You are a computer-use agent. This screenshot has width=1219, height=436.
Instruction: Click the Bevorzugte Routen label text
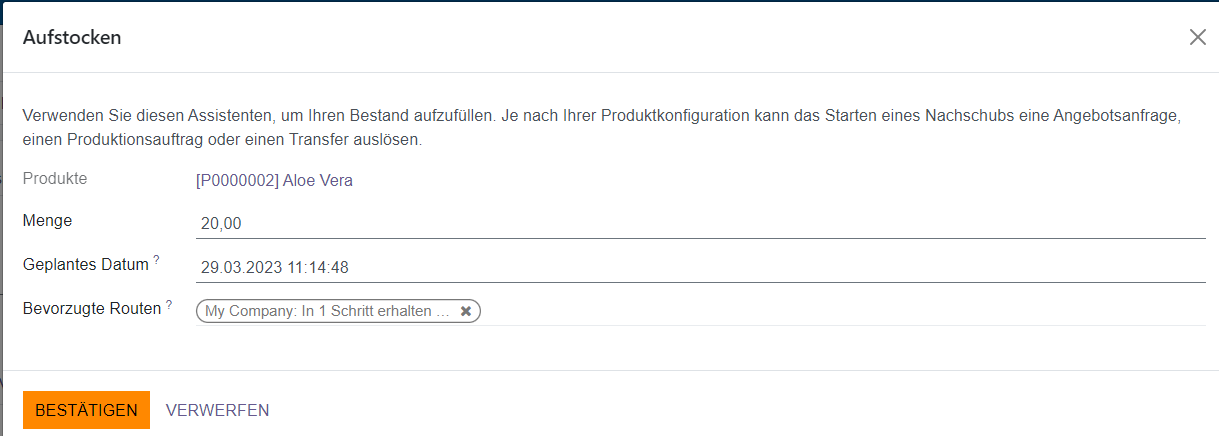click(x=91, y=309)
